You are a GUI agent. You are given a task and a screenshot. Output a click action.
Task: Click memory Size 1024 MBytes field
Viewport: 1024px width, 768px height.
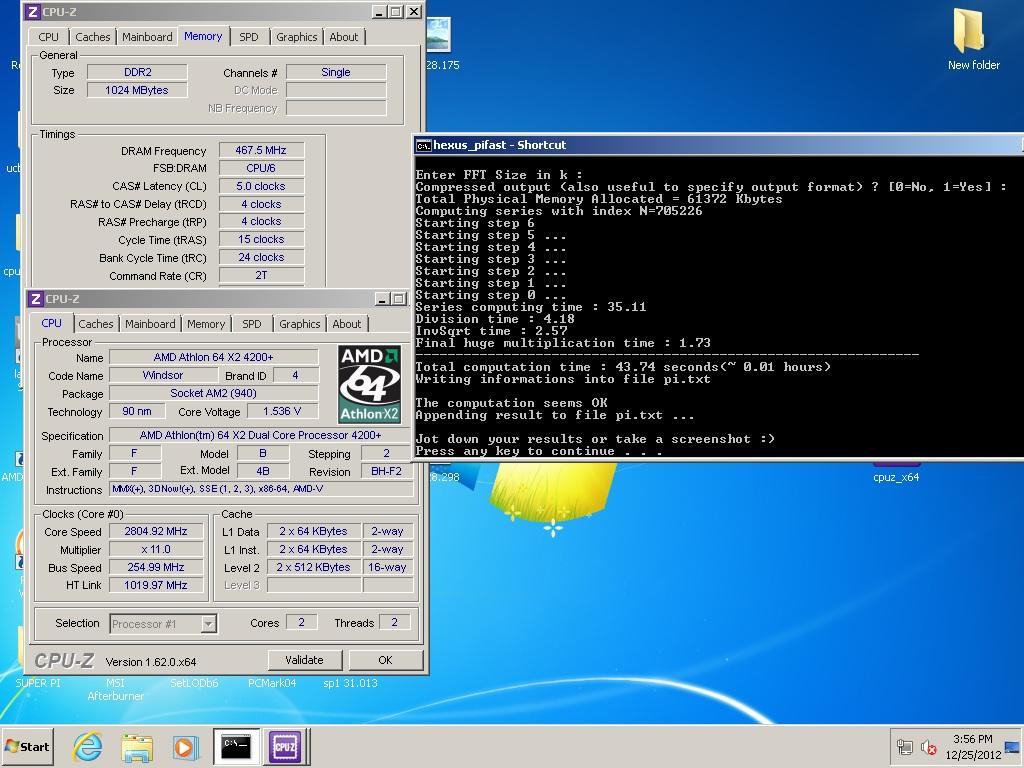137,90
